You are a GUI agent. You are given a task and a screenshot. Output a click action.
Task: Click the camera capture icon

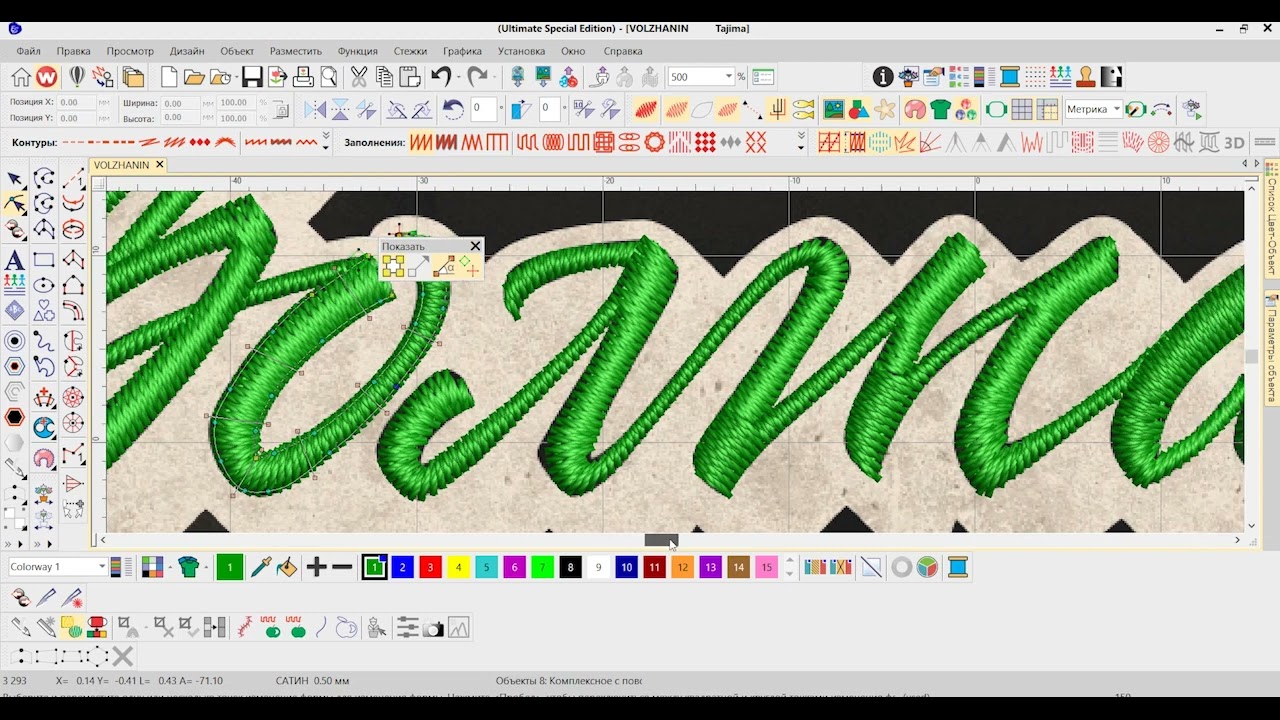(x=433, y=628)
